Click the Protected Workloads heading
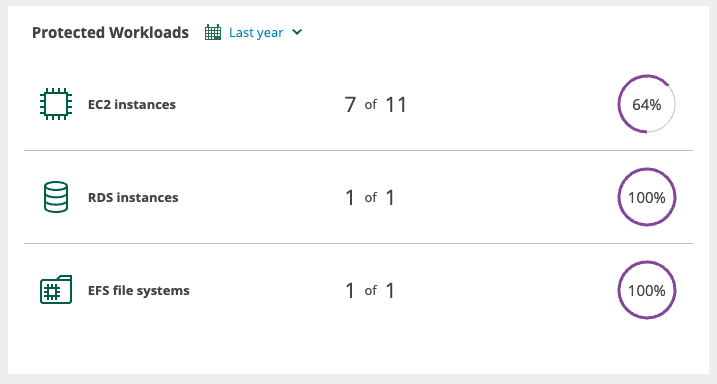717x384 pixels. (110, 33)
